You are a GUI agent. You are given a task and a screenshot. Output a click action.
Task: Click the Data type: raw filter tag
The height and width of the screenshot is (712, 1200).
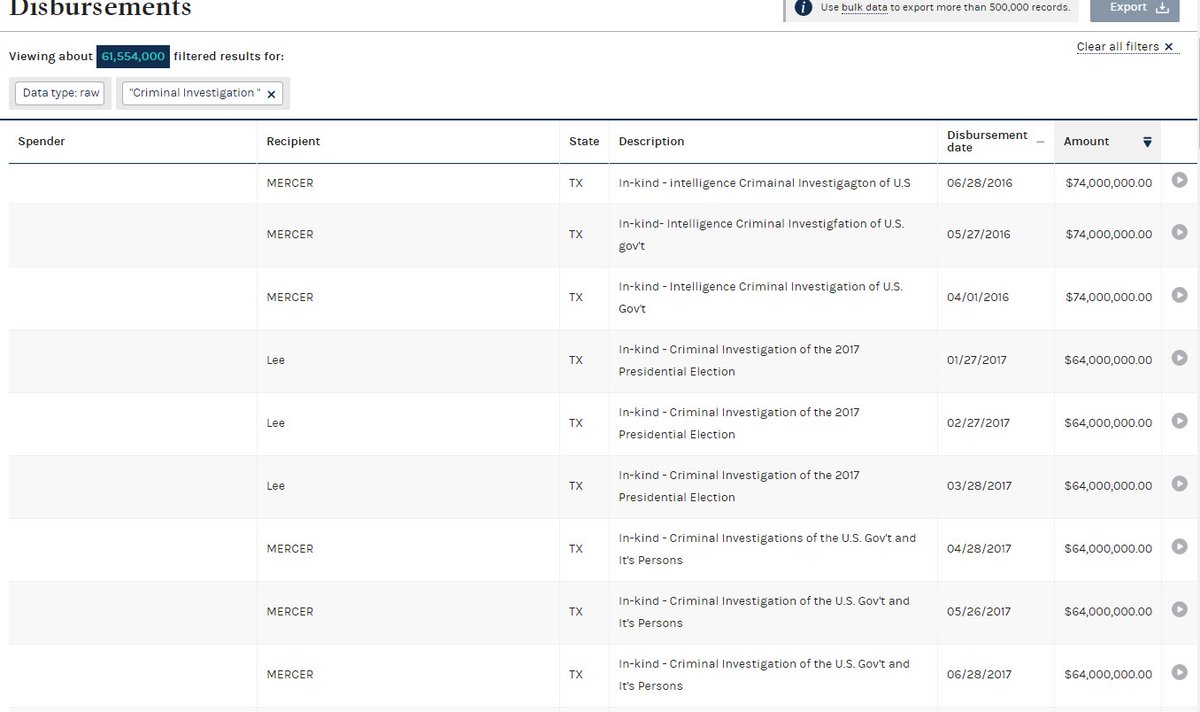(x=61, y=93)
